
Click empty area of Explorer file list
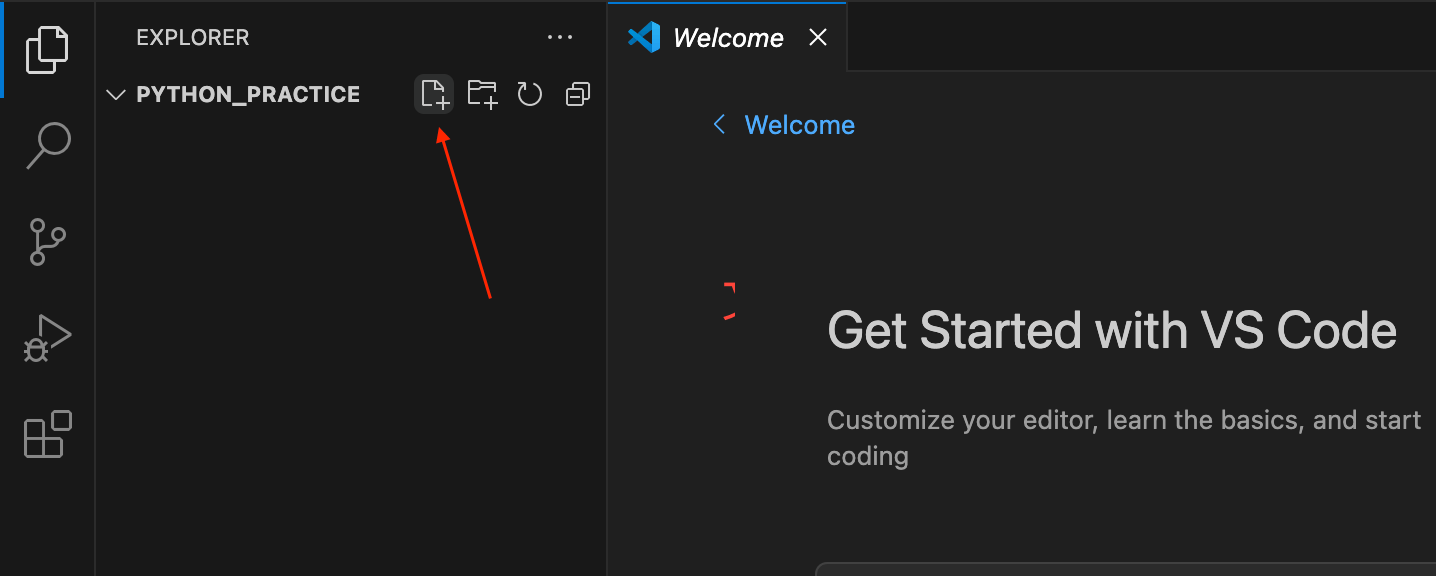[350, 350]
